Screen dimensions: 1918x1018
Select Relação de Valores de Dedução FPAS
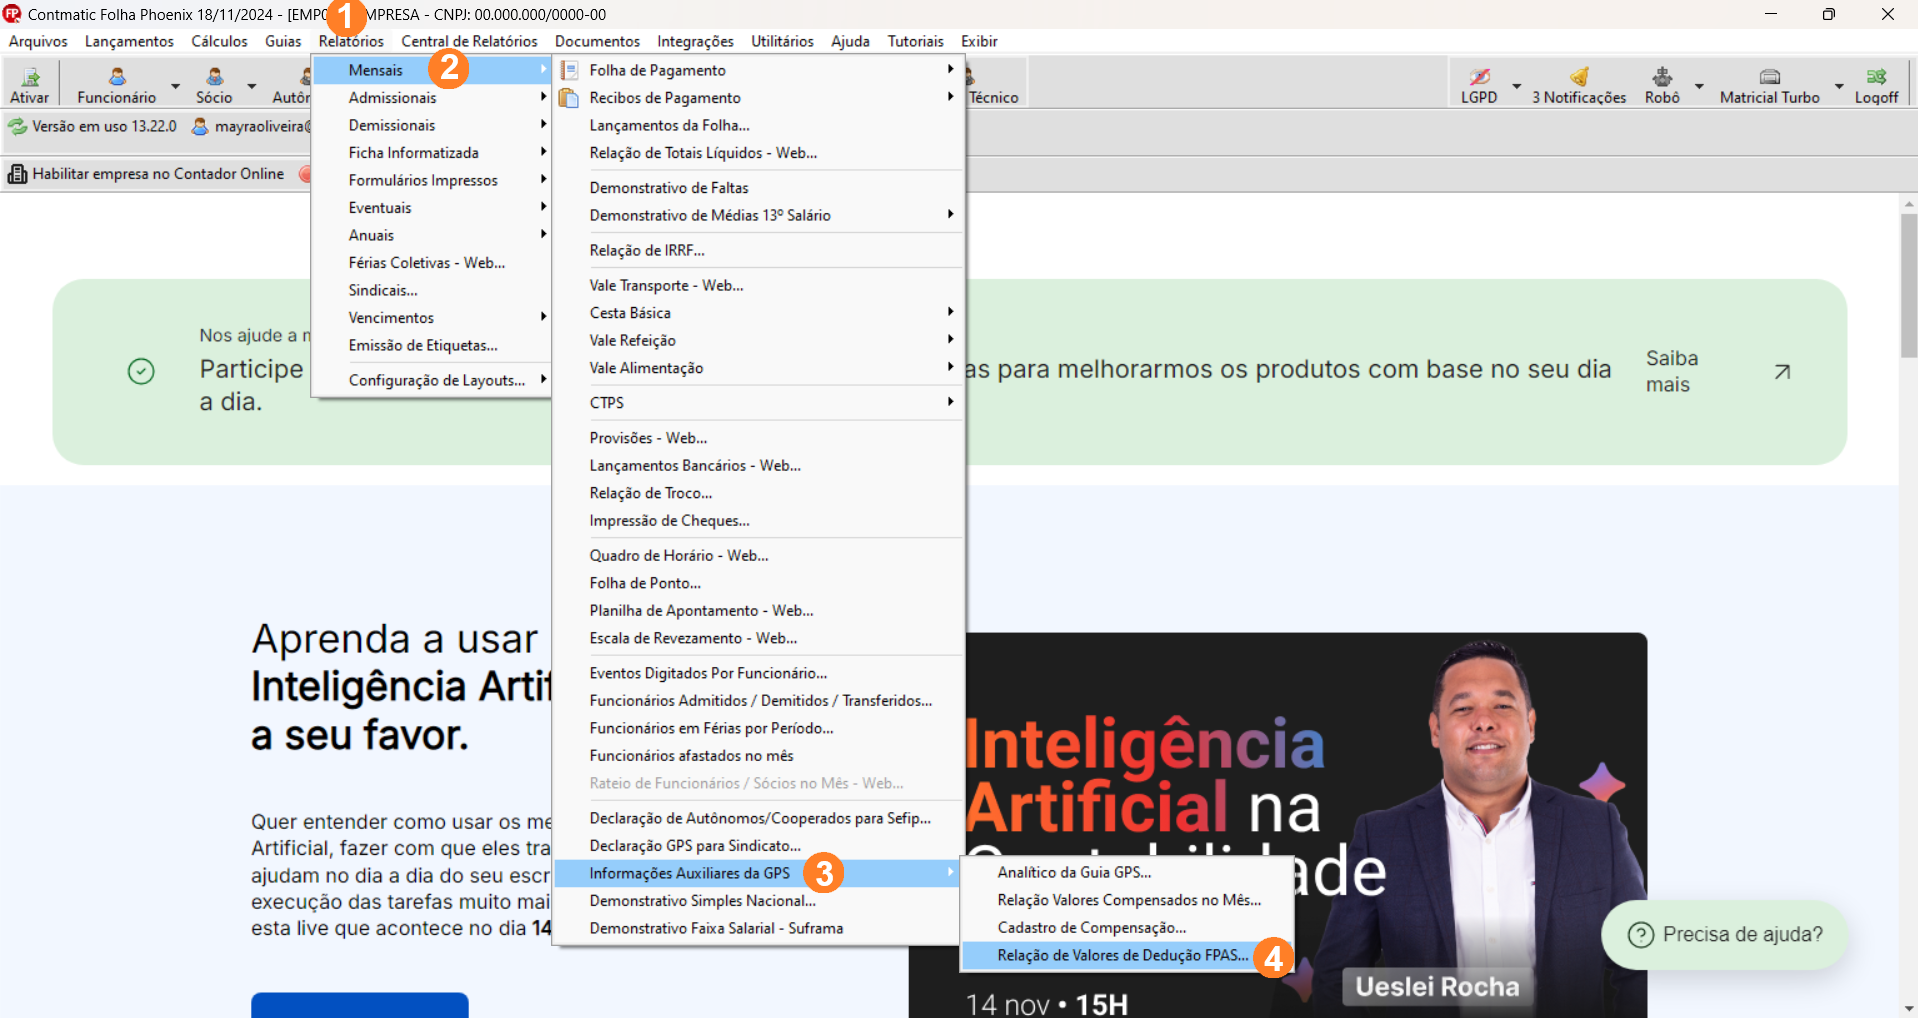[1126, 956]
